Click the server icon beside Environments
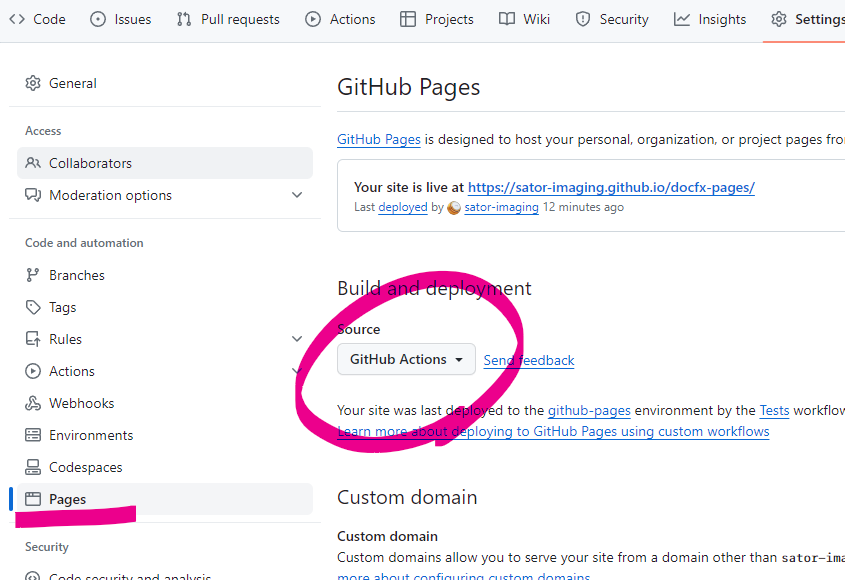This screenshot has width=845, height=580. click(33, 435)
